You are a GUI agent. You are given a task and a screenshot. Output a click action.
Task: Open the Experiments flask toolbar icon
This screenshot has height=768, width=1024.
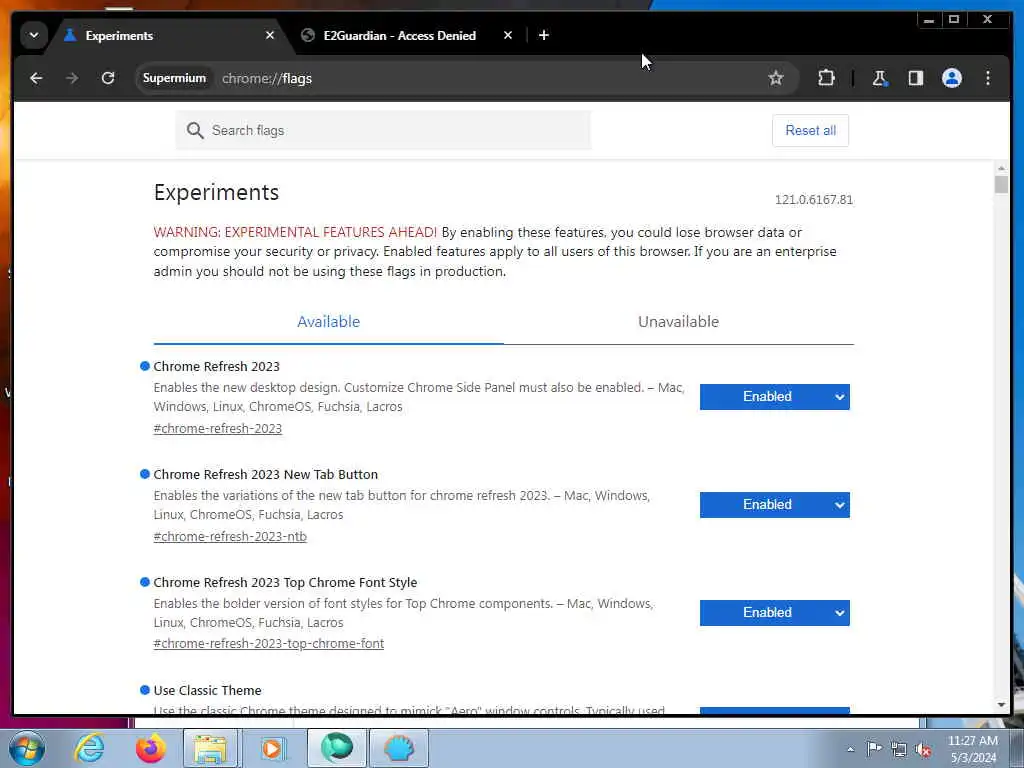(x=880, y=78)
